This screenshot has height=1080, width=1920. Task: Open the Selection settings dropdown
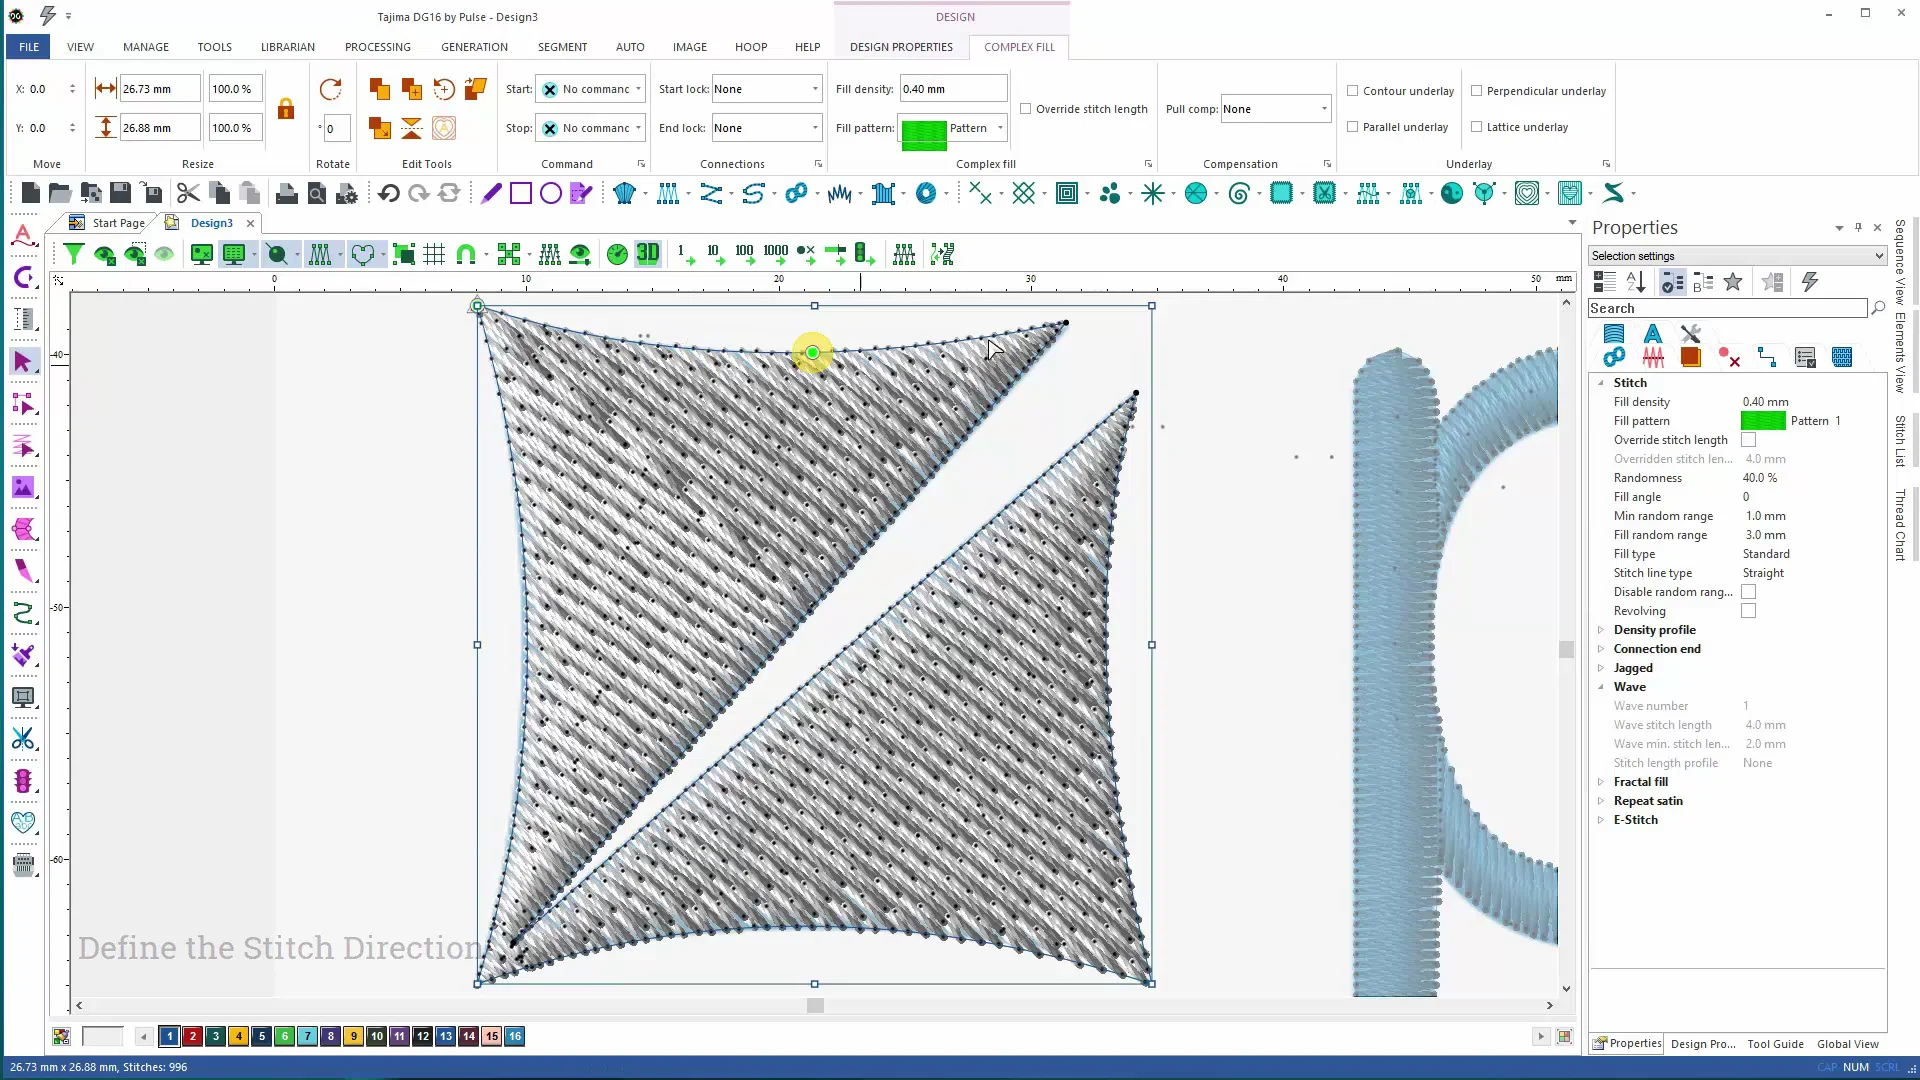(x=1878, y=256)
